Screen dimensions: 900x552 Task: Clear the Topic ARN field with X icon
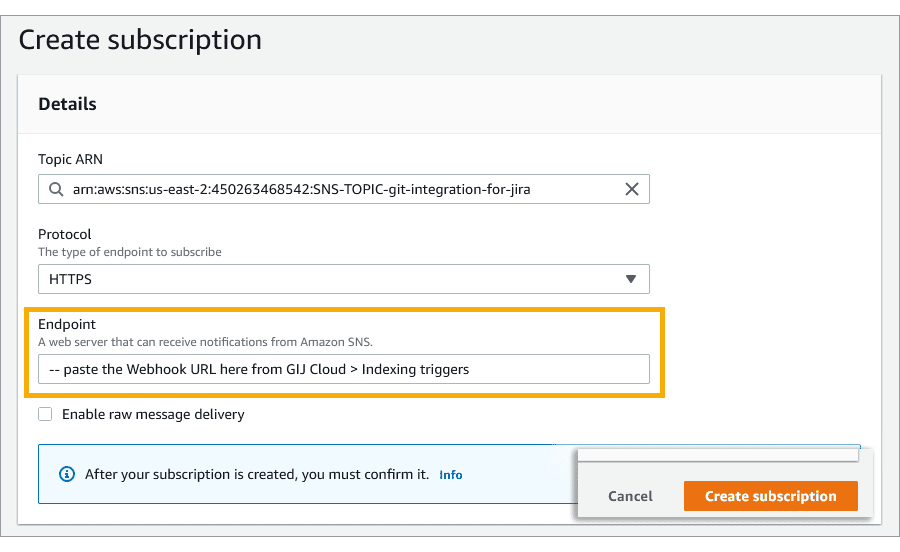(x=631, y=189)
